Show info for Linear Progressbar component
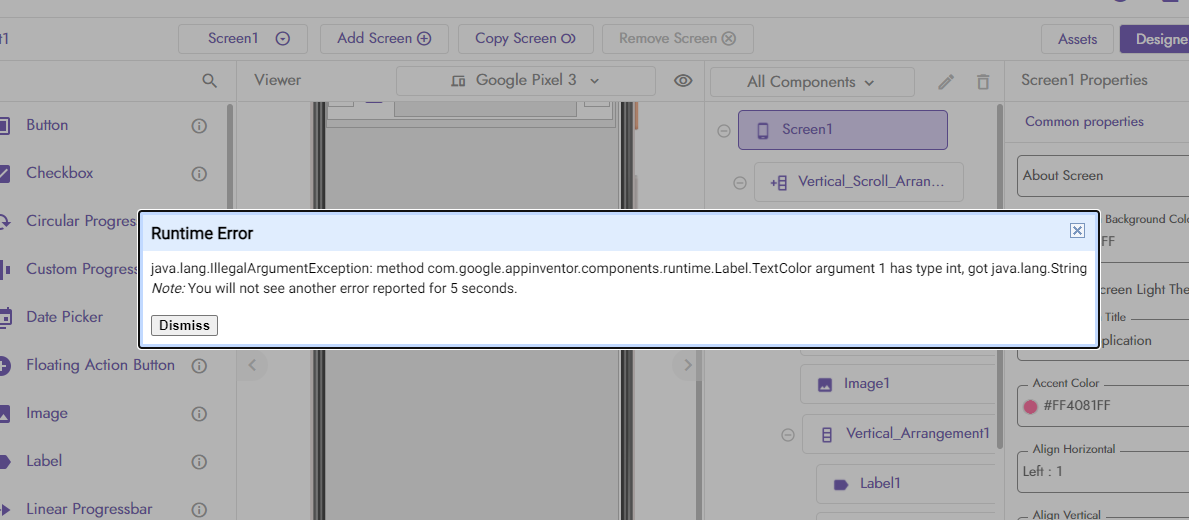 (x=199, y=509)
